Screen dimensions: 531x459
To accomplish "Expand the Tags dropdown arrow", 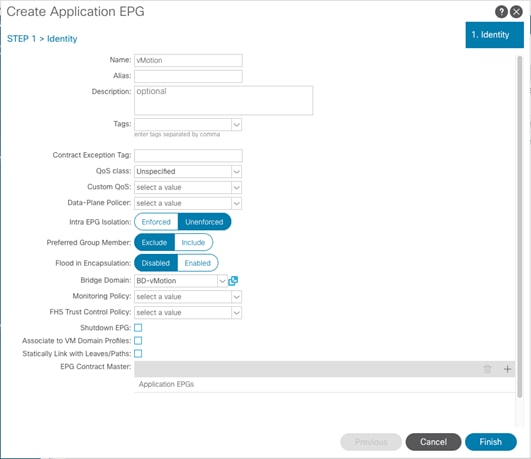I will (x=236, y=125).
